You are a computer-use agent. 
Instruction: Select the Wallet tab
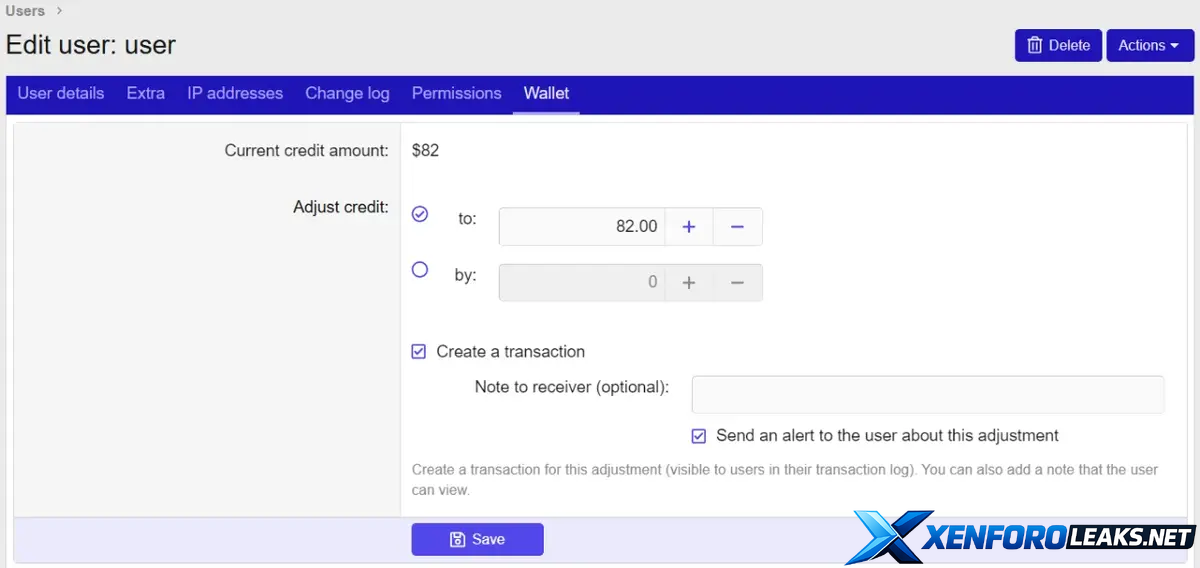pyautogui.click(x=546, y=93)
